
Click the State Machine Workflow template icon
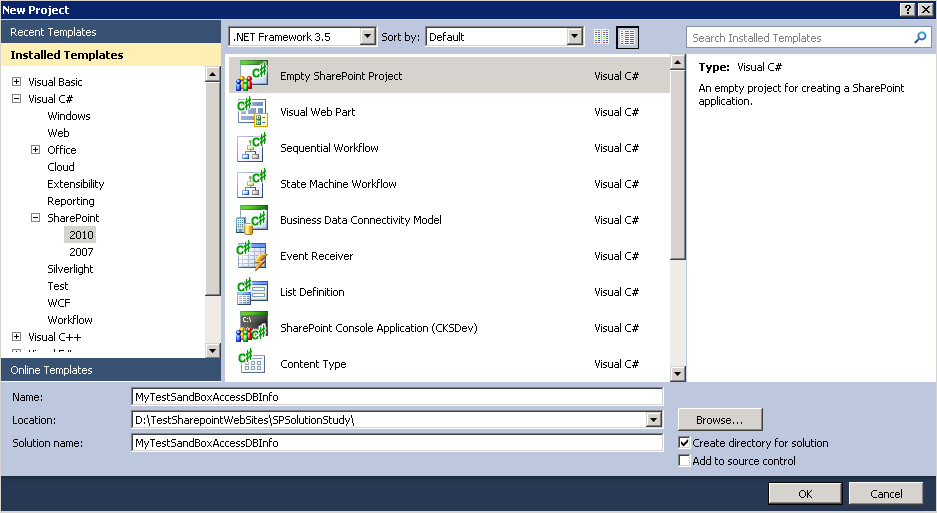252,184
